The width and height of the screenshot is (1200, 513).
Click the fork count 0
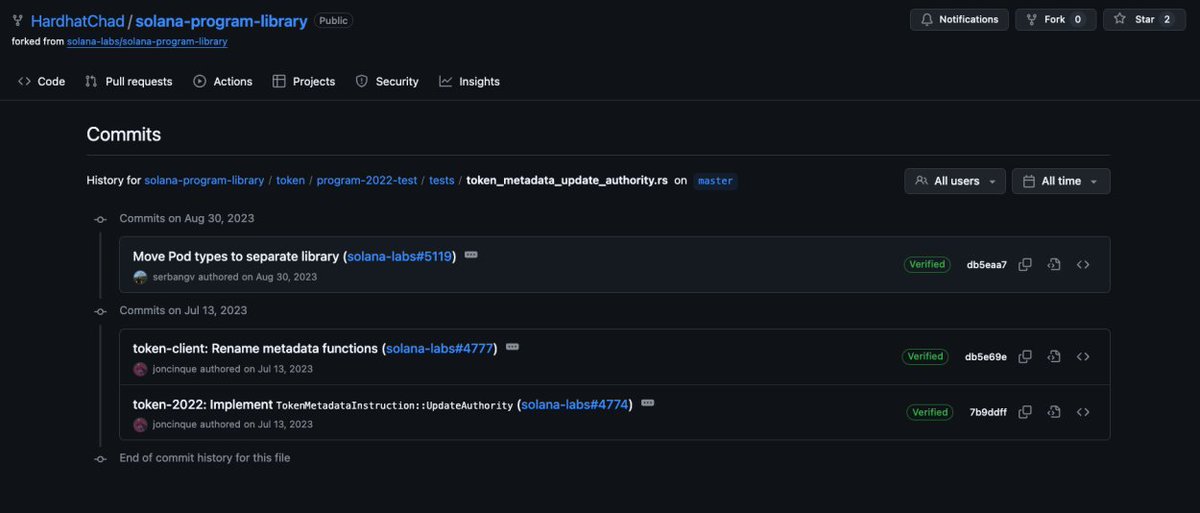click(x=1078, y=19)
